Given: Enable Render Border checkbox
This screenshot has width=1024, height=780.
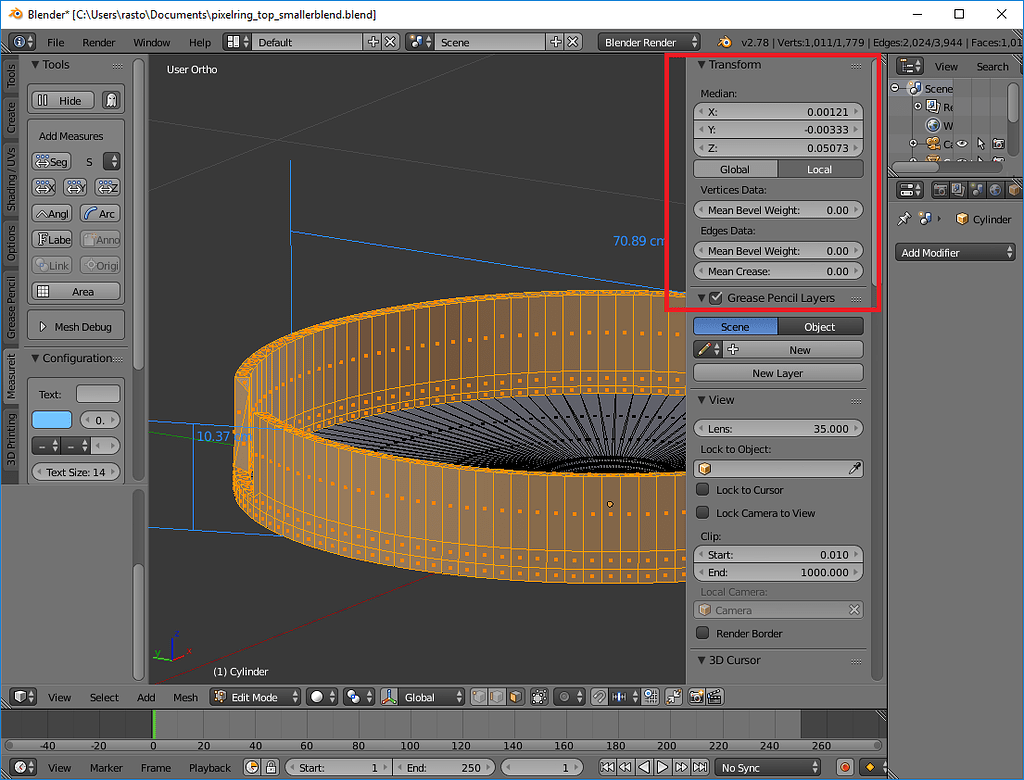Looking at the screenshot, I should [x=703, y=632].
